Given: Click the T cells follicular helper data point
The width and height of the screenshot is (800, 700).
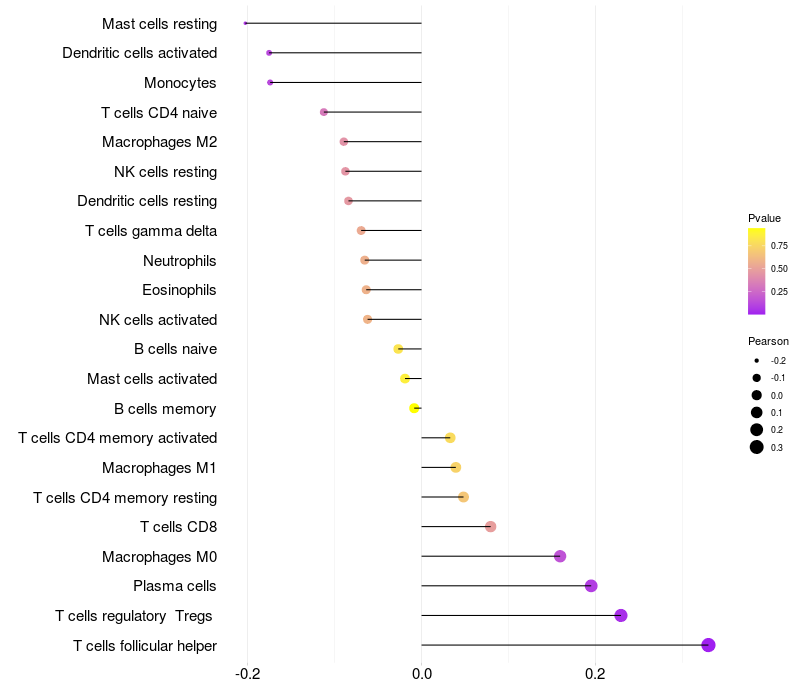Looking at the screenshot, I should pos(708,645).
